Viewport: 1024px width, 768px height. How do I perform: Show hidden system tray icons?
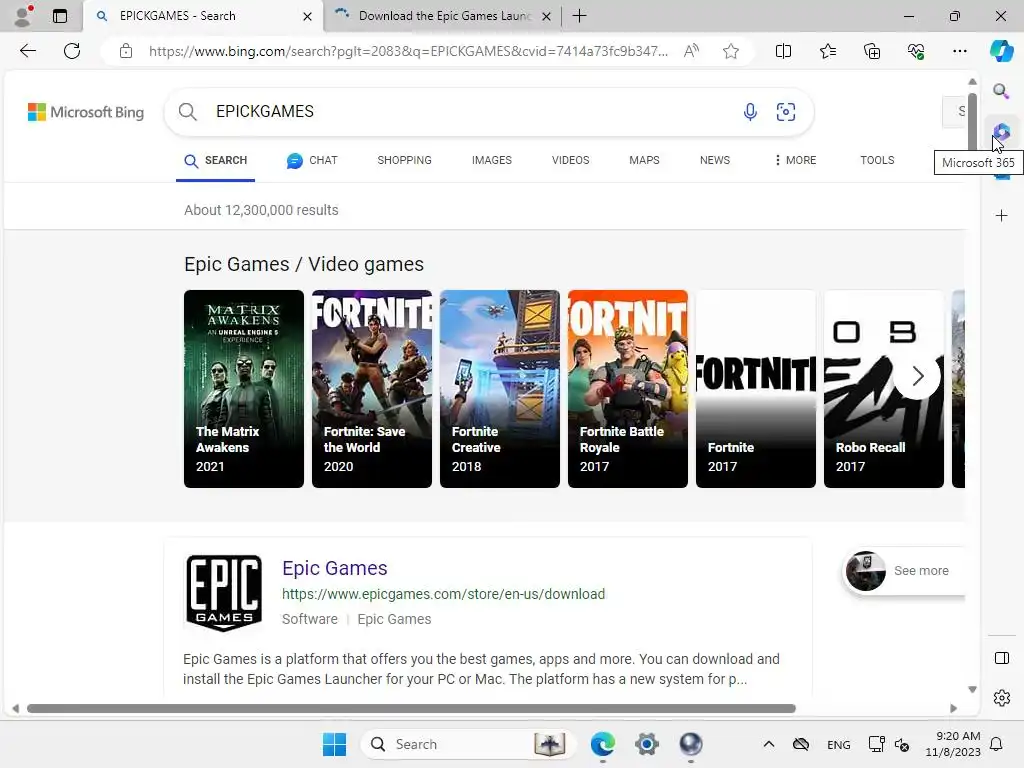(x=769, y=744)
